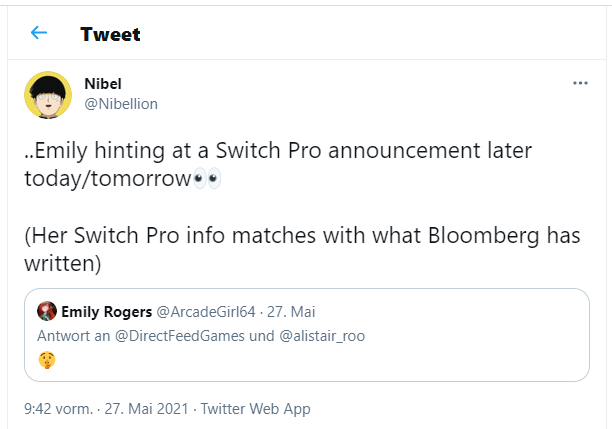Click the "Antwort an" reply label
612x429 pixels.
click(x=71, y=335)
